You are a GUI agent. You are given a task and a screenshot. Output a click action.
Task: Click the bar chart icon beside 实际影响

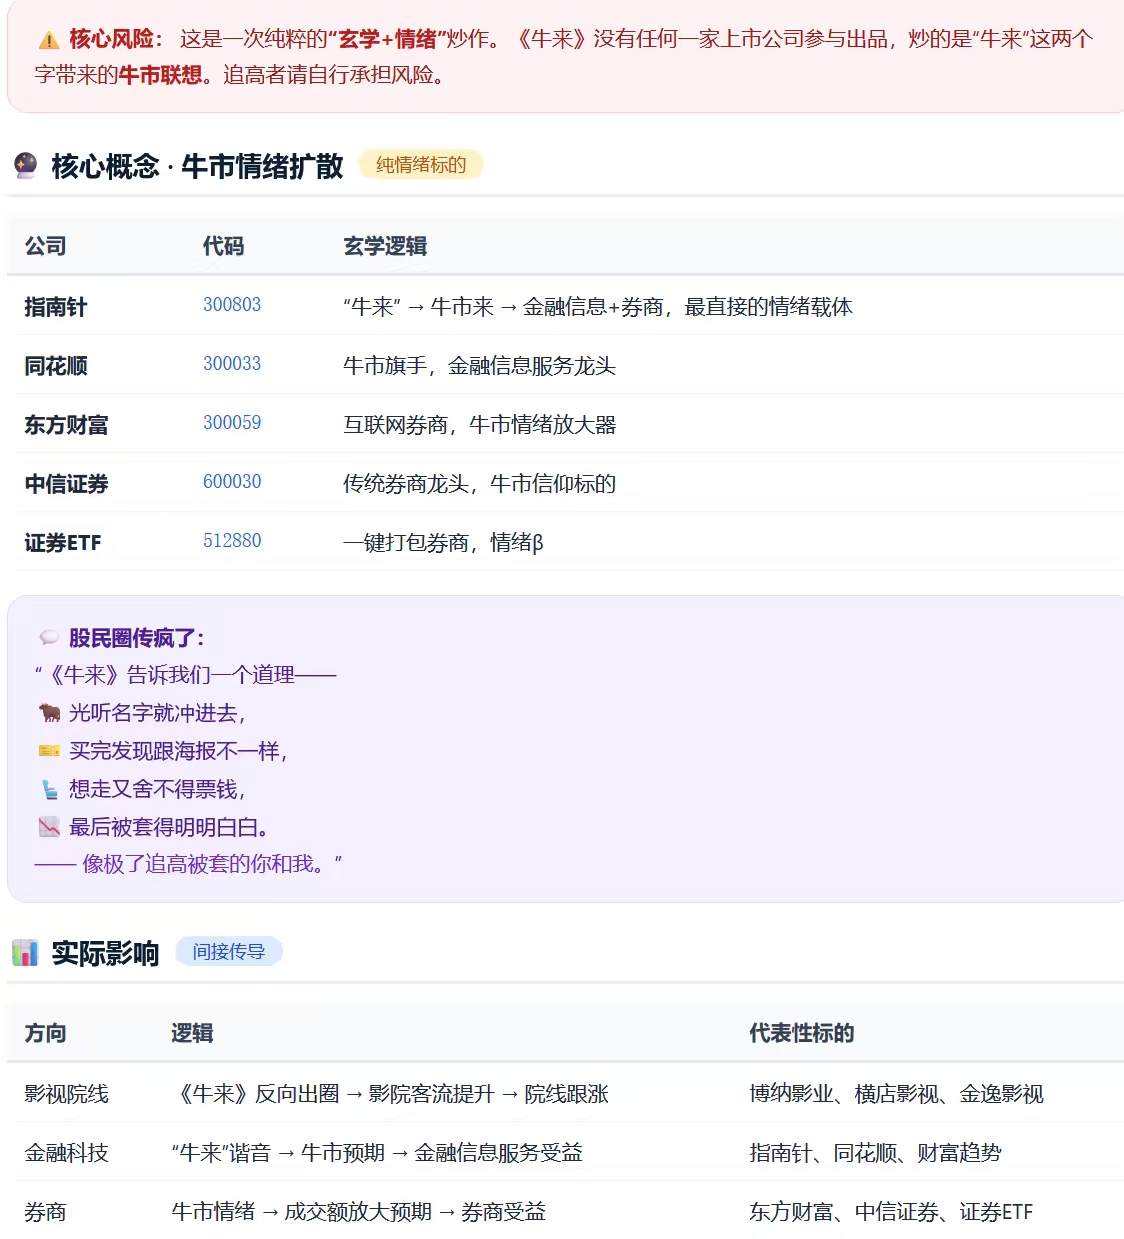tap(25, 953)
